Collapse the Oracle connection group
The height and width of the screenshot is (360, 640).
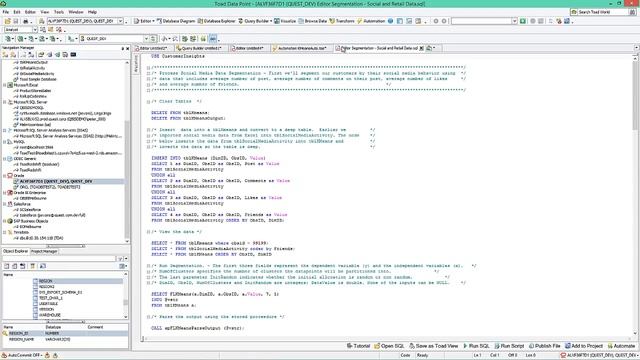[4, 176]
